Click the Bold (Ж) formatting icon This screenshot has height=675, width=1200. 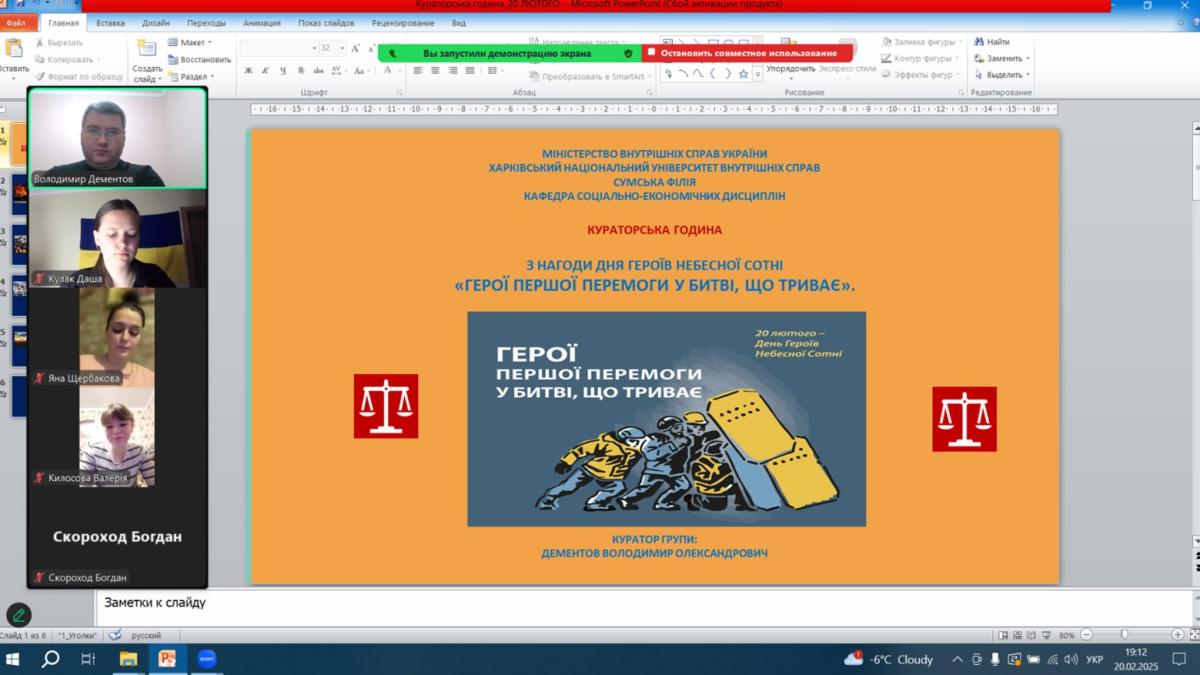(249, 71)
